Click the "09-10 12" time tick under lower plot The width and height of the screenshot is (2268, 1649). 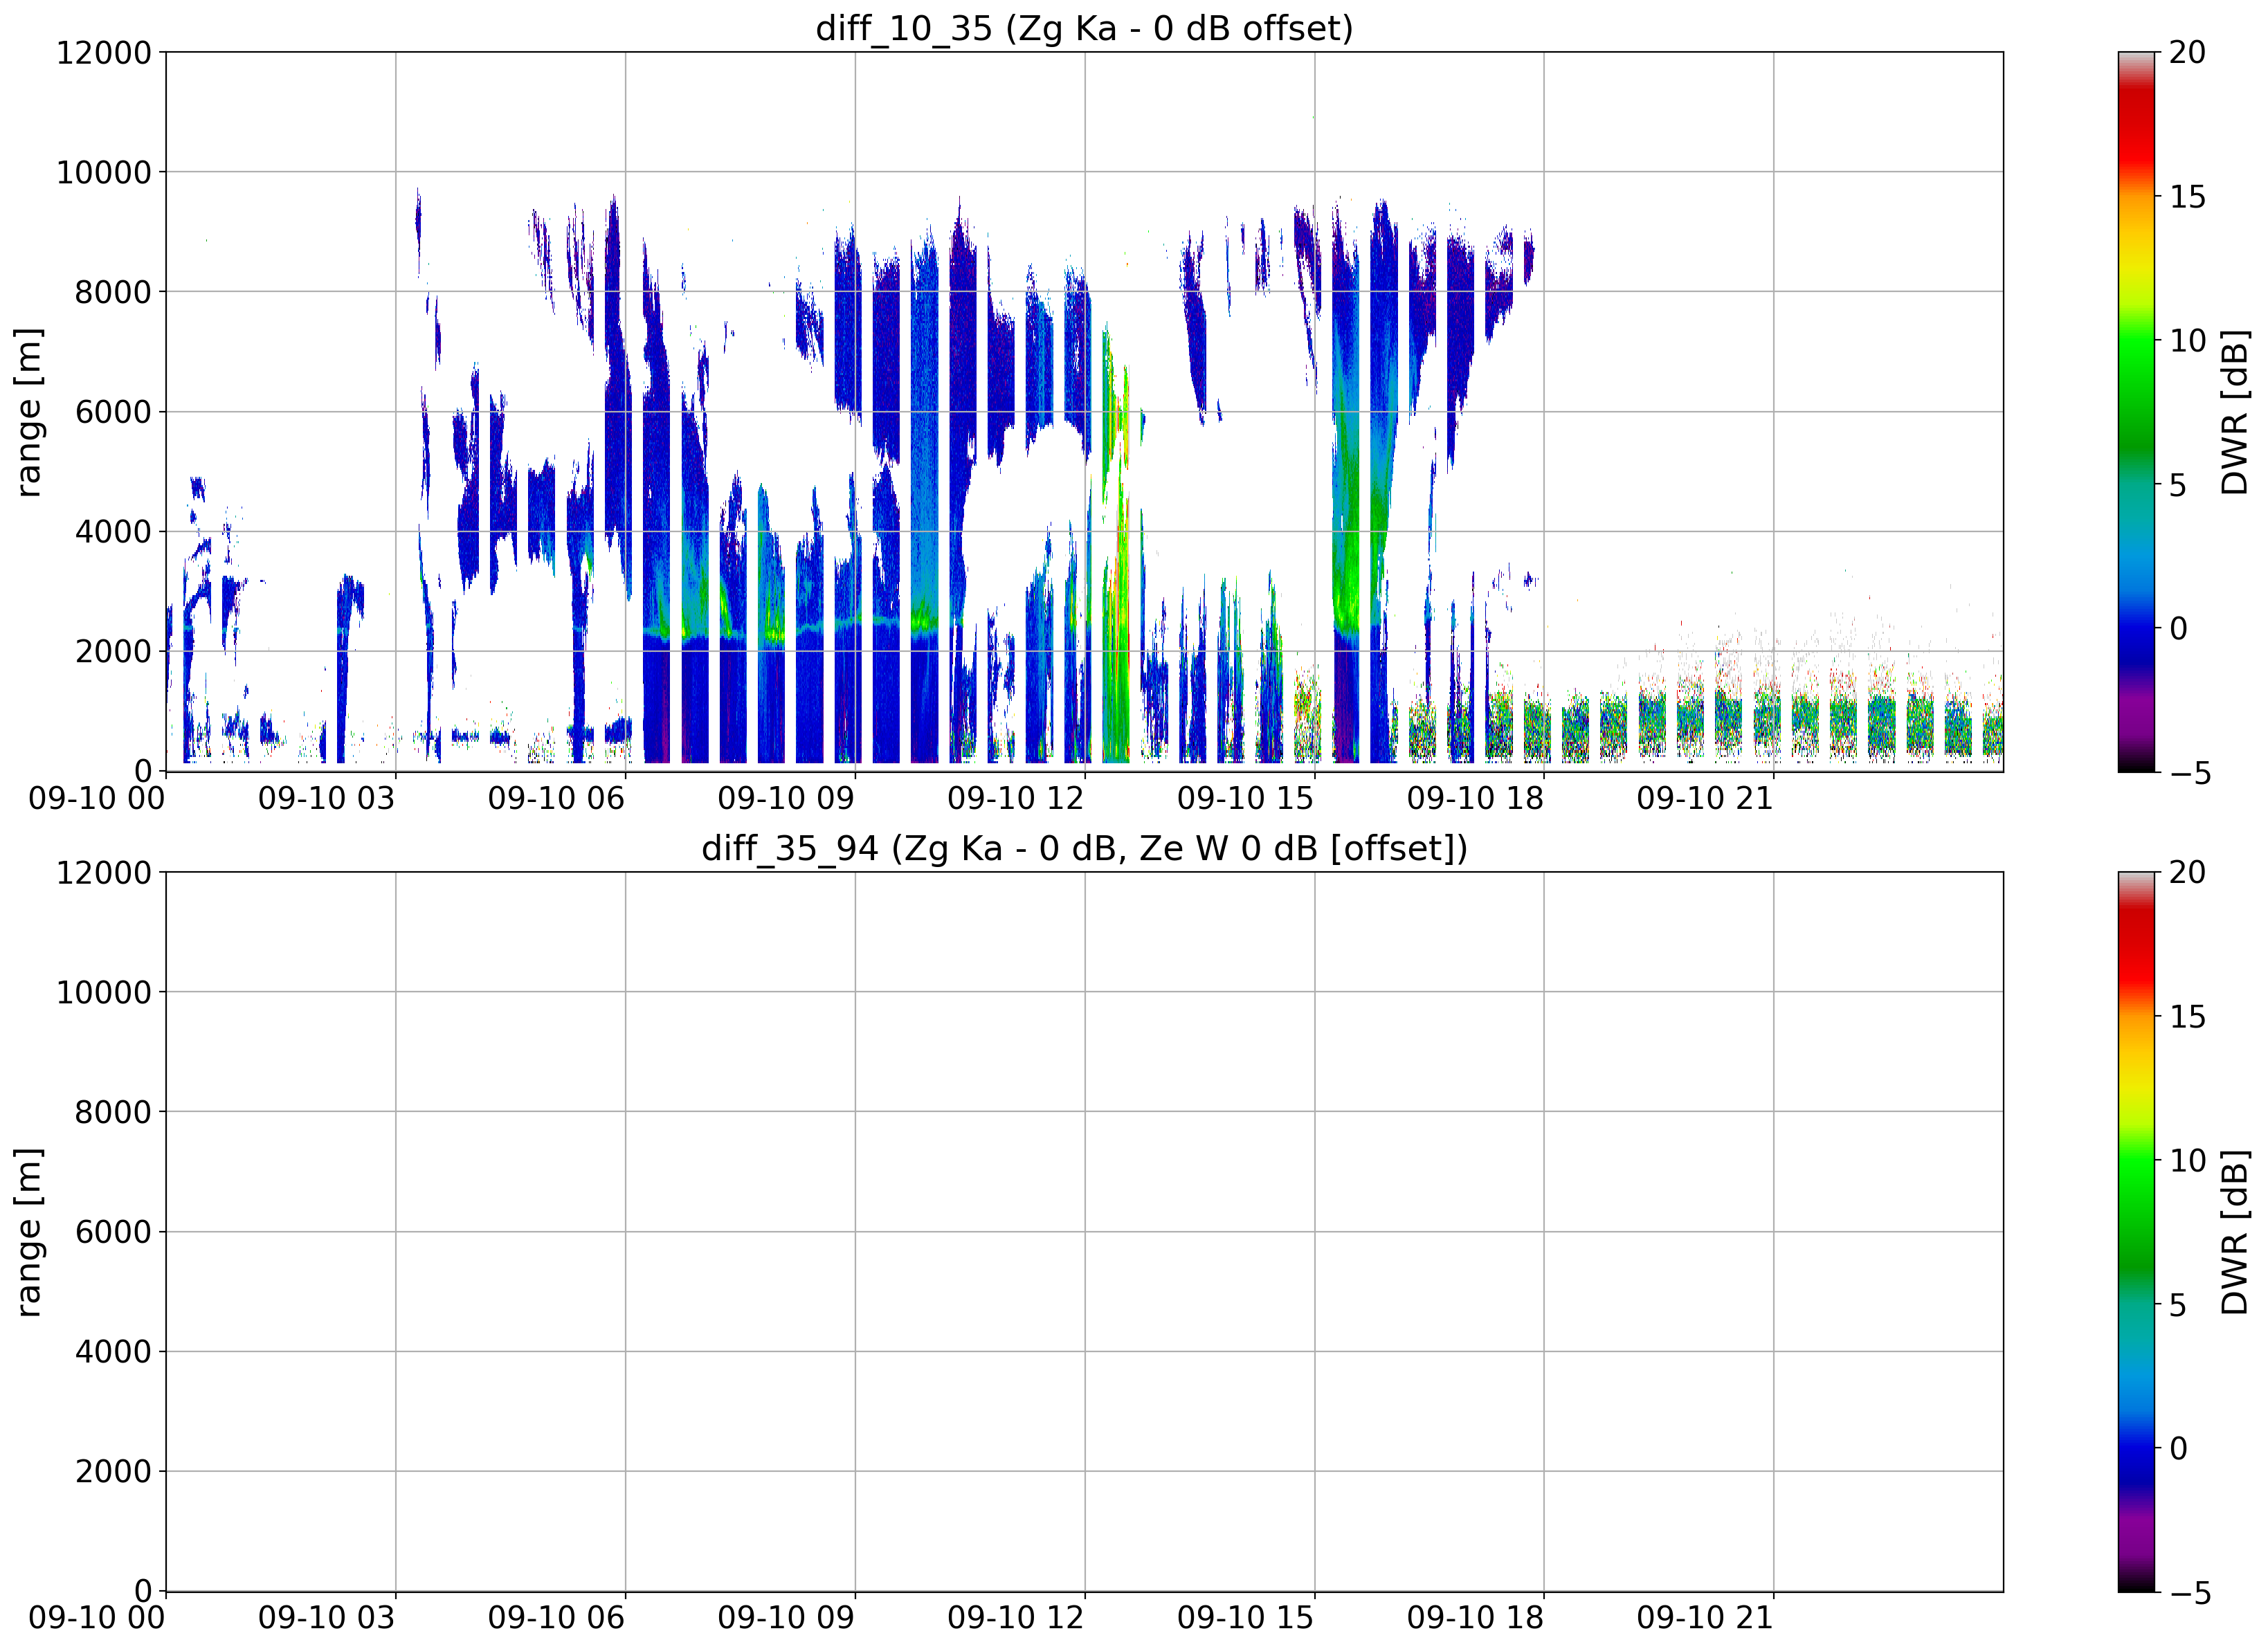1016,1618
